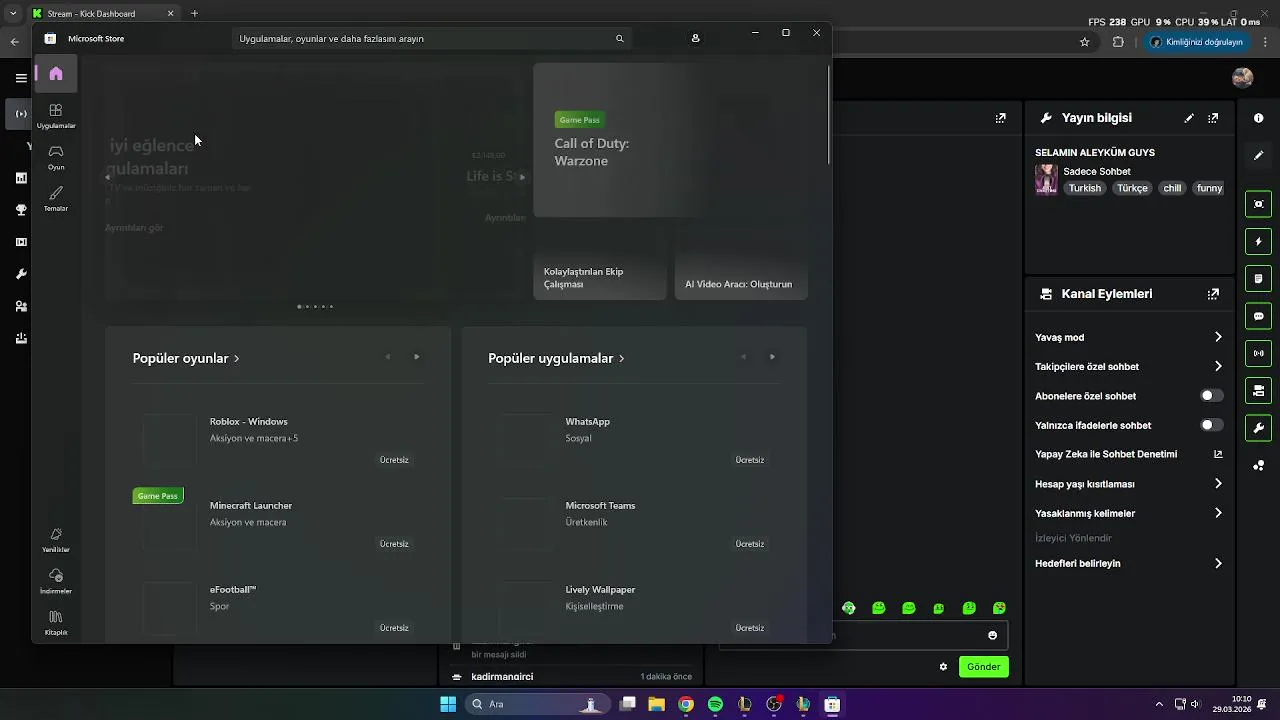This screenshot has width=1280, height=720.
Task: Pop out the Yayın bilgisi panel
Action: point(1213,118)
